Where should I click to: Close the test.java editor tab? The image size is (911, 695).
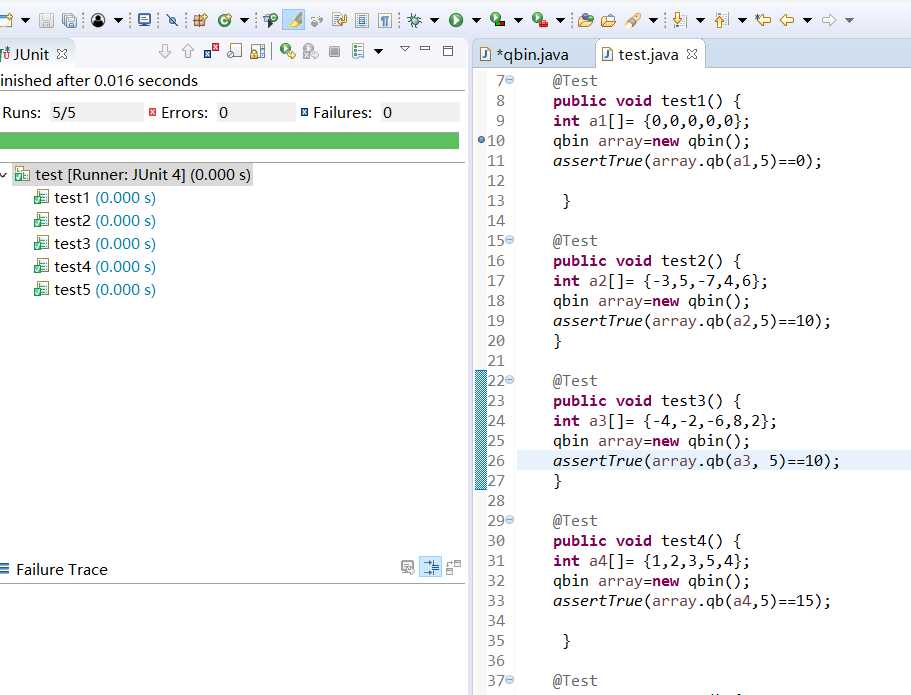[692, 54]
